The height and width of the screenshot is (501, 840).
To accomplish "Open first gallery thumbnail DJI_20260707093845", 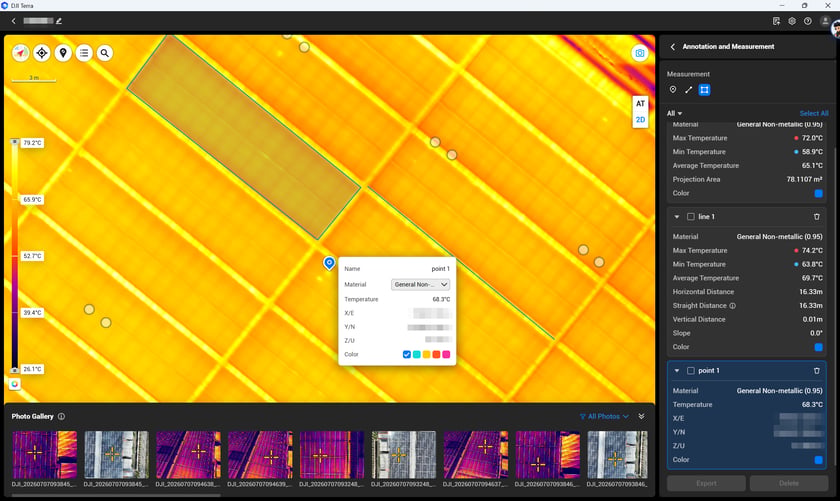I will [x=44, y=454].
